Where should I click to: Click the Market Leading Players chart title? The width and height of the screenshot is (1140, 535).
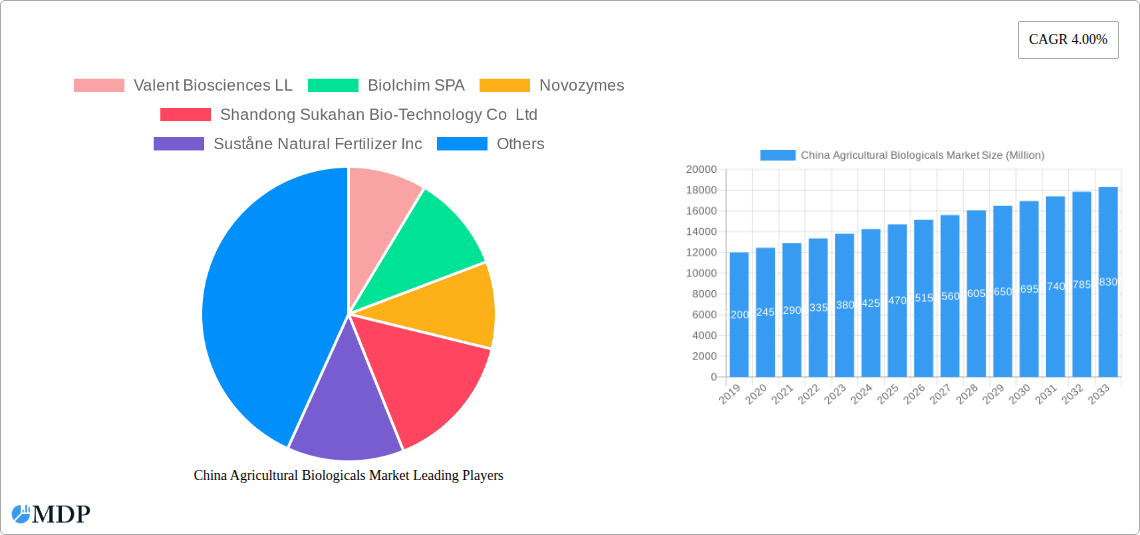[x=348, y=476]
